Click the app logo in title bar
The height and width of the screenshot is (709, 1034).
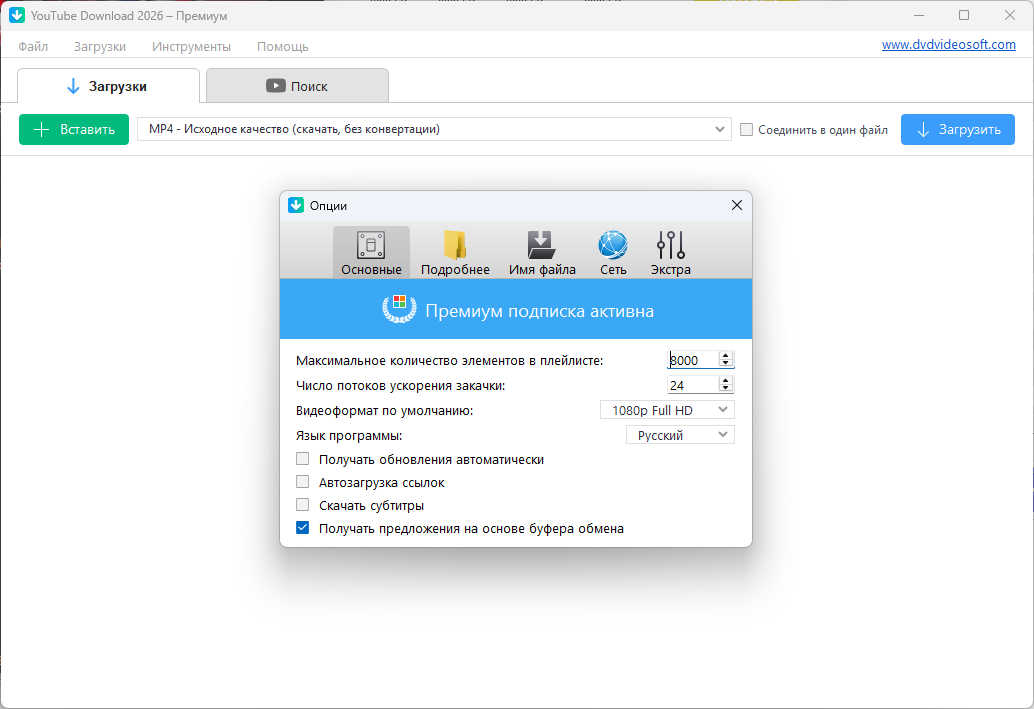pos(17,16)
